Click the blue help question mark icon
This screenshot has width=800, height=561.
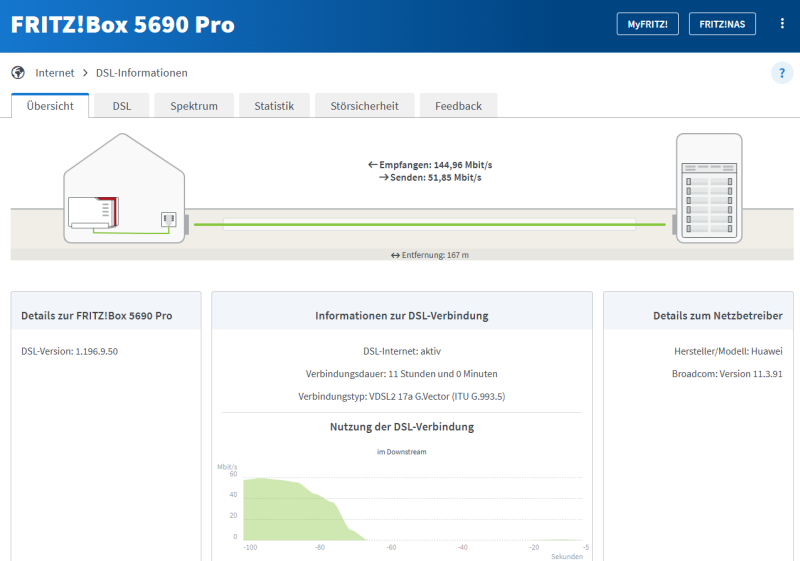click(781, 73)
